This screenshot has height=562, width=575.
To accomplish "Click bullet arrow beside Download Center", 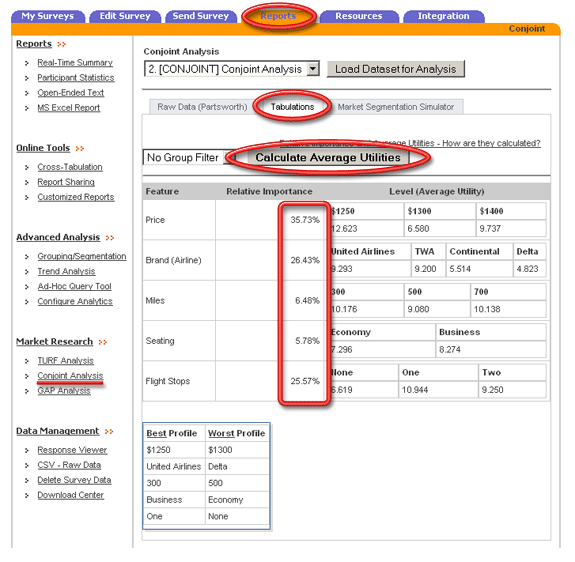I will pos(26,496).
